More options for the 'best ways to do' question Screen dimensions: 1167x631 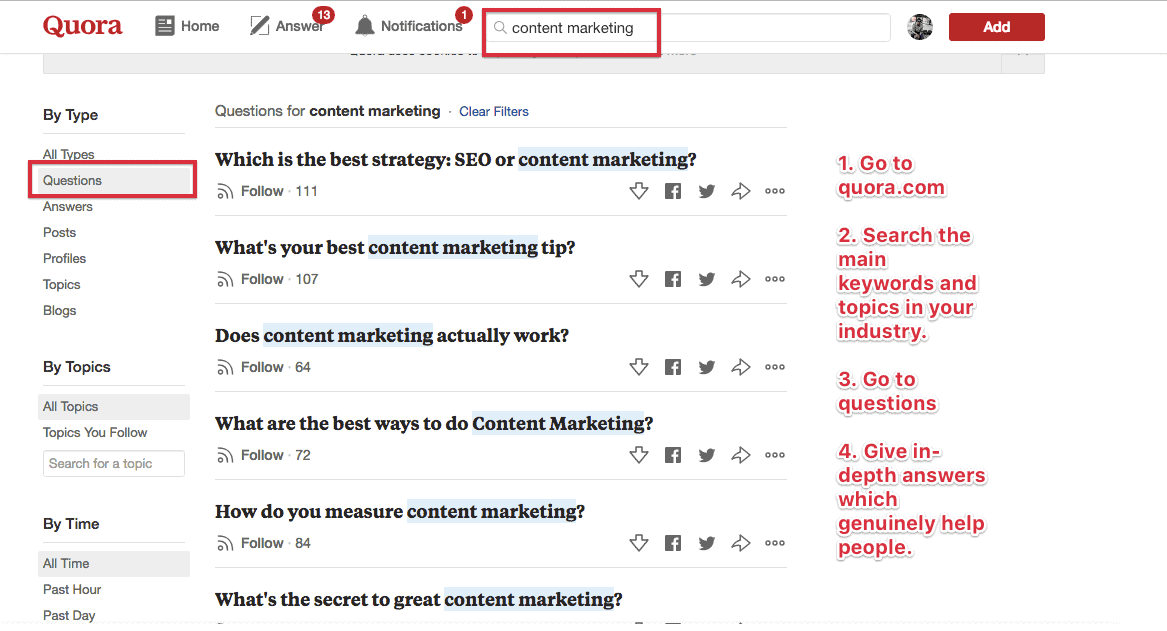pos(775,455)
